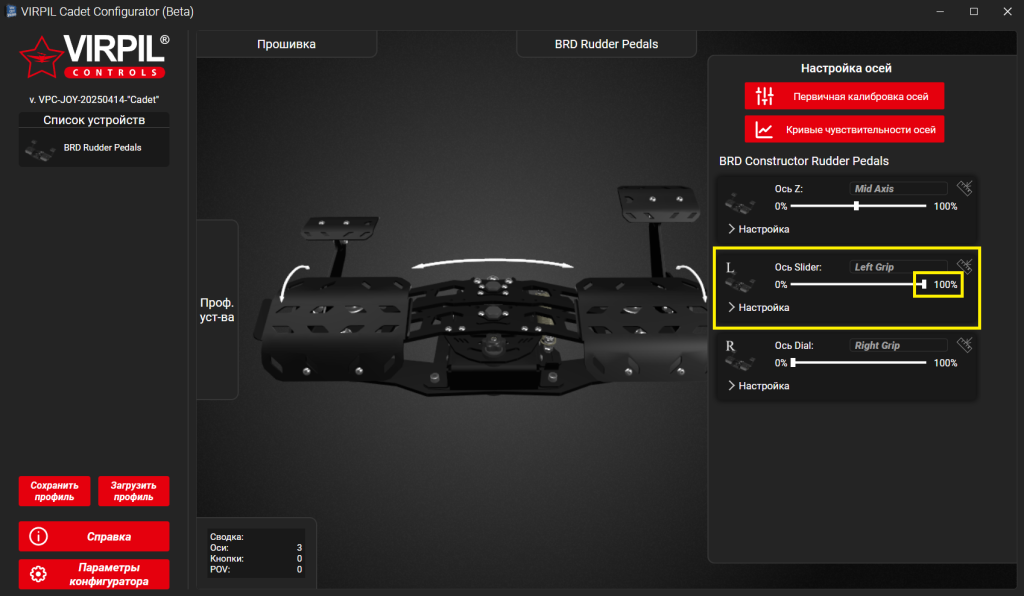Click the pedals icon in Ось Z row
This screenshot has width=1024, height=596.
pyautogui.click(x=740, y=203)
